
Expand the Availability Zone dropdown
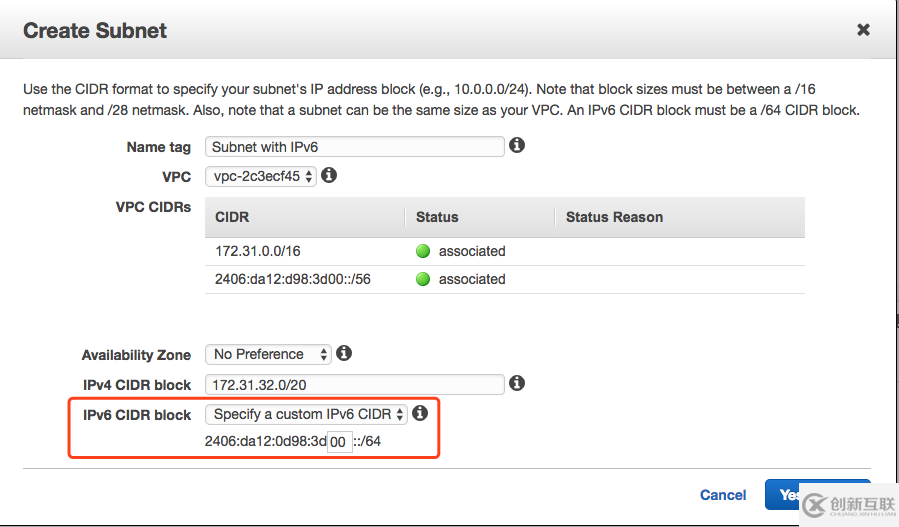(x=267, y=354)
